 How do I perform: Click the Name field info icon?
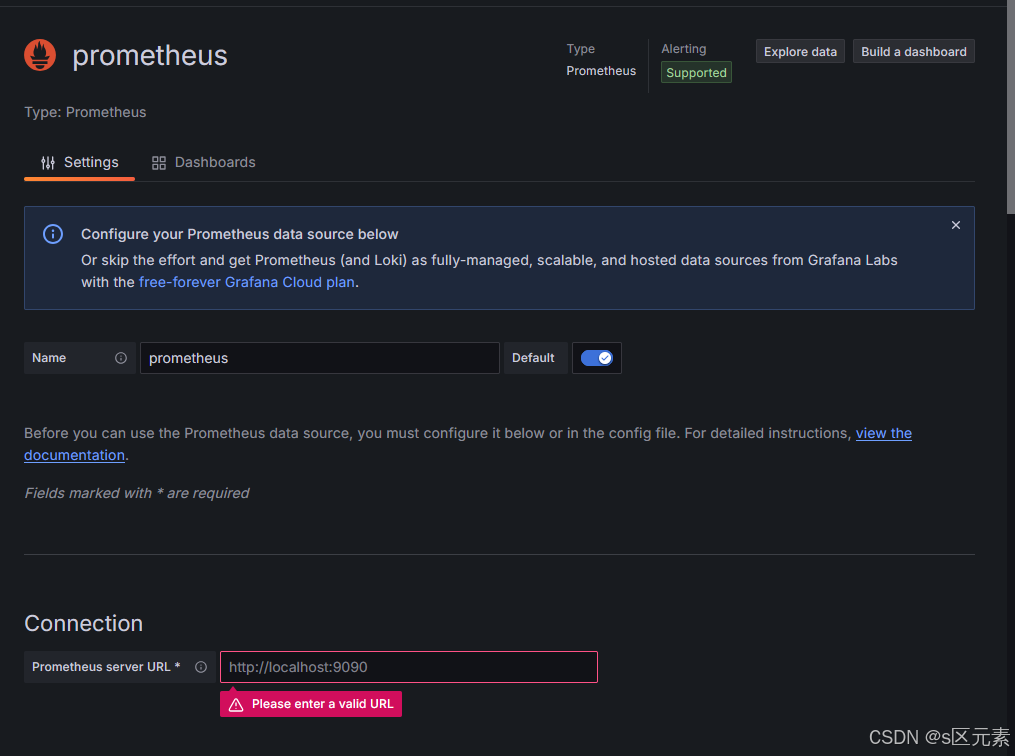121,358
